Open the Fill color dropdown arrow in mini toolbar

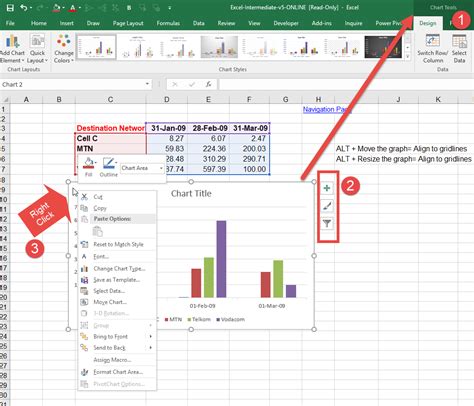pos(96,162)
